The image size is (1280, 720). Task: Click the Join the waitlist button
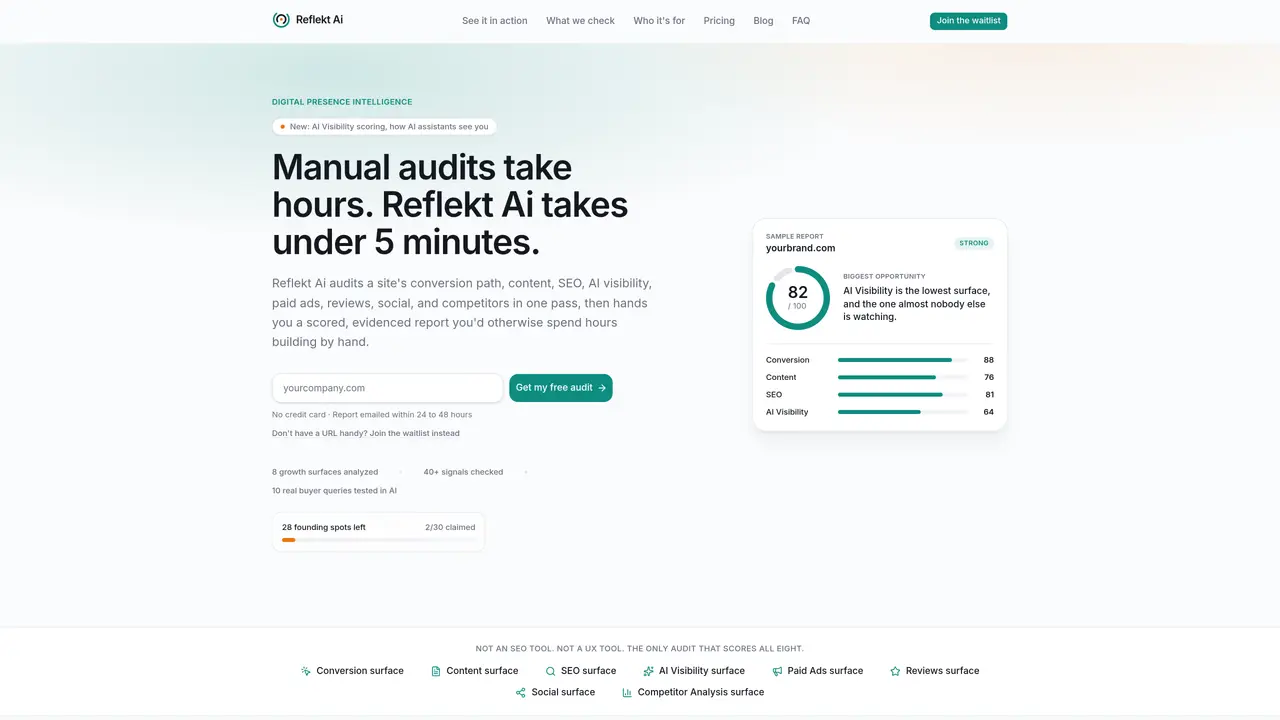[968, 21]
